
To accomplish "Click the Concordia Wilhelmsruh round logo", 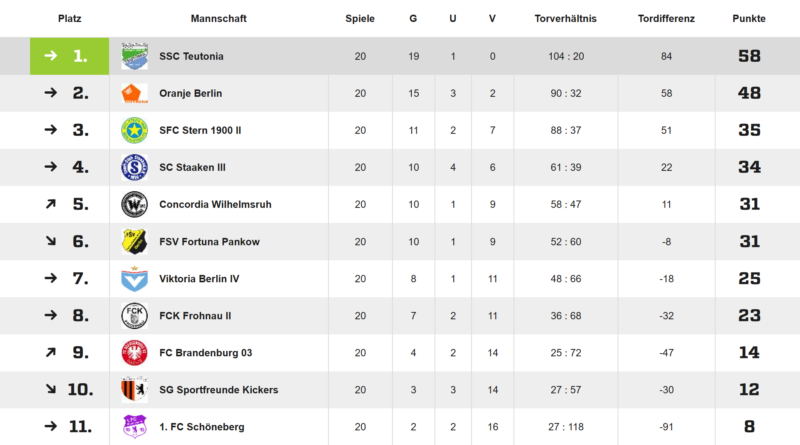I will click(134, 204).
